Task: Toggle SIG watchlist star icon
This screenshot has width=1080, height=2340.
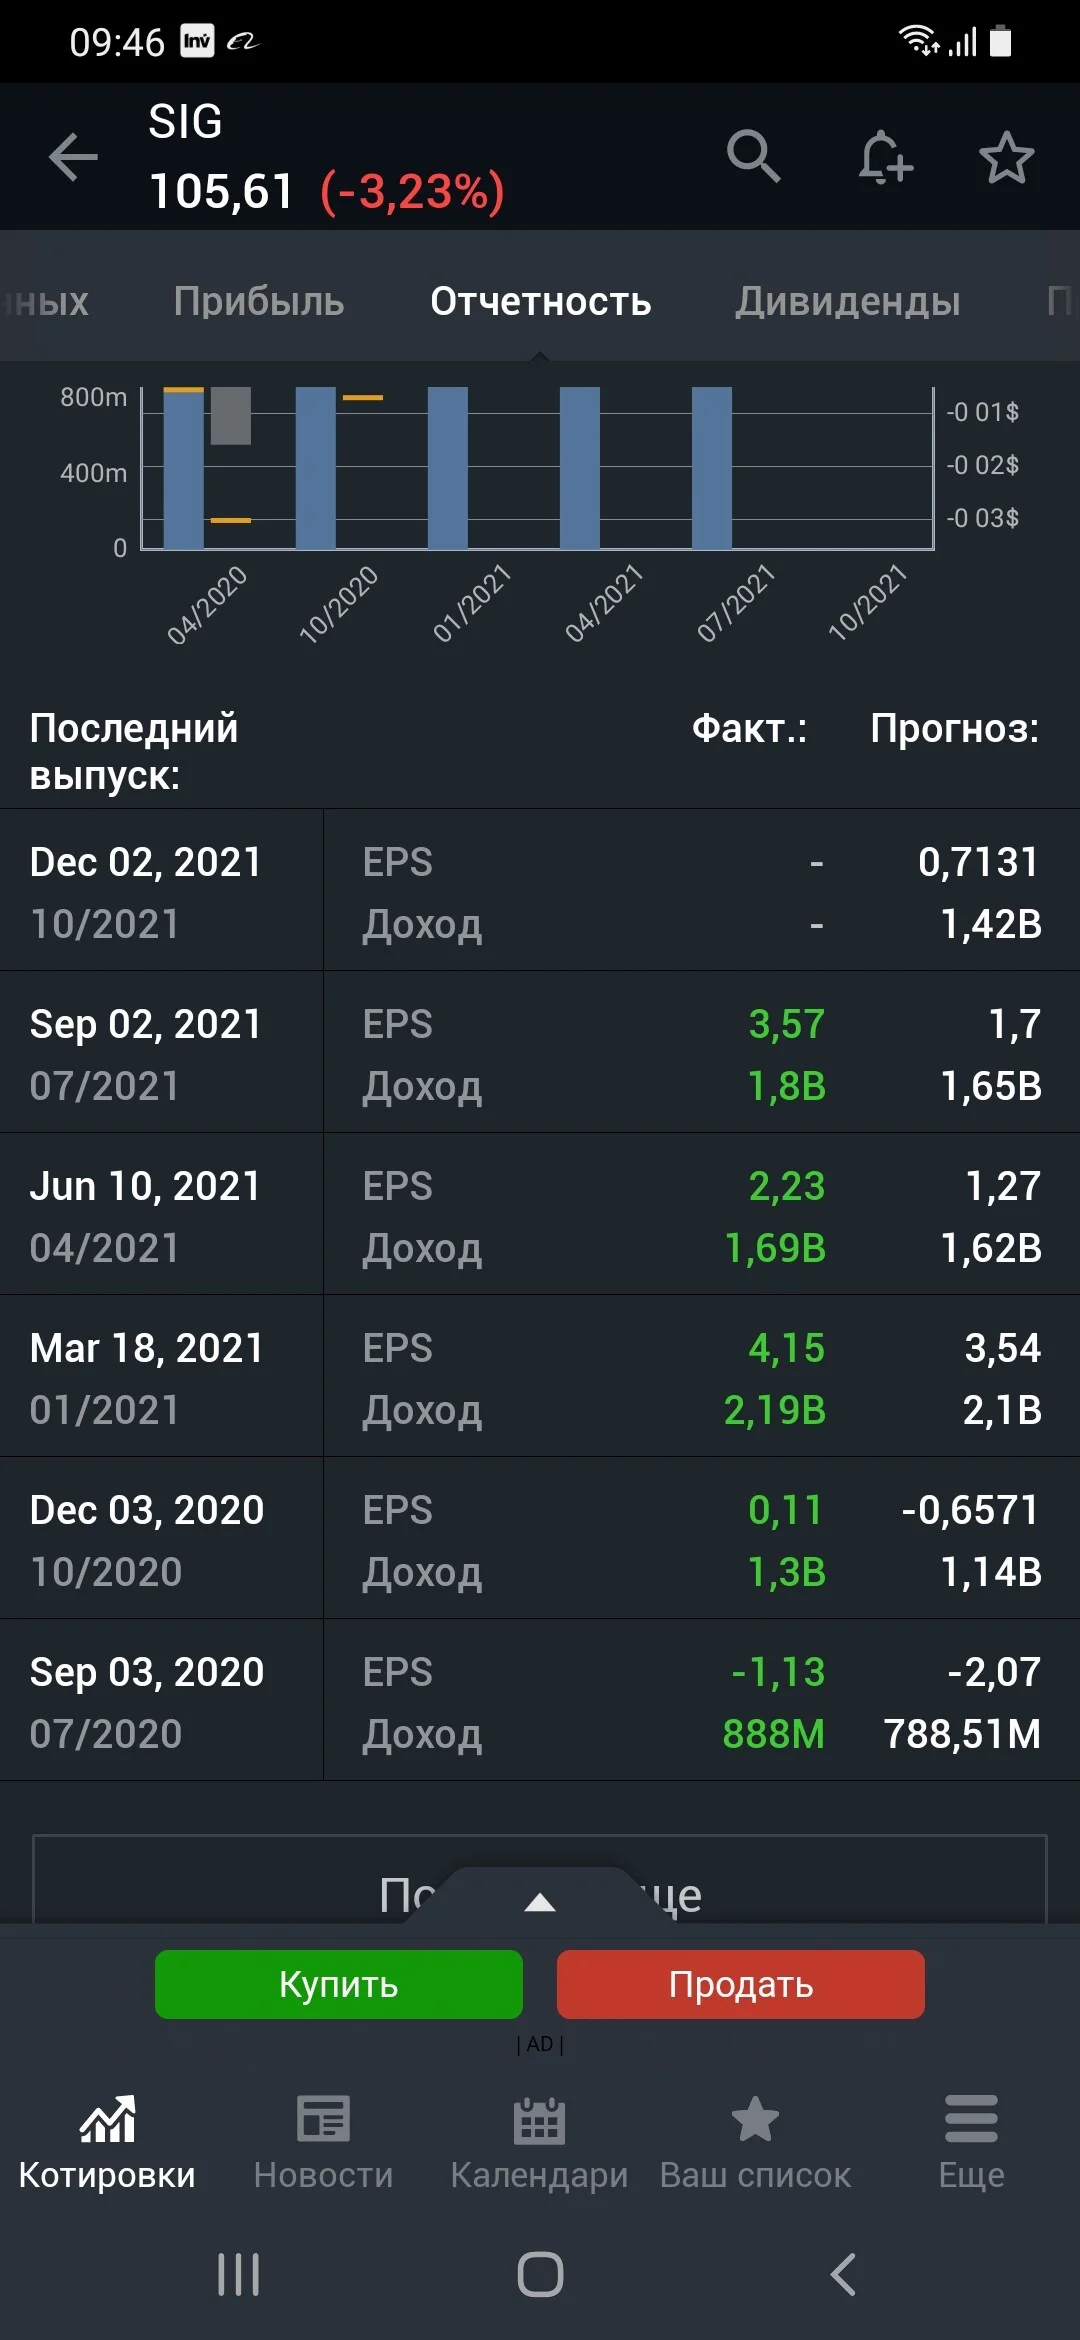Action: tap(1006, 157)
